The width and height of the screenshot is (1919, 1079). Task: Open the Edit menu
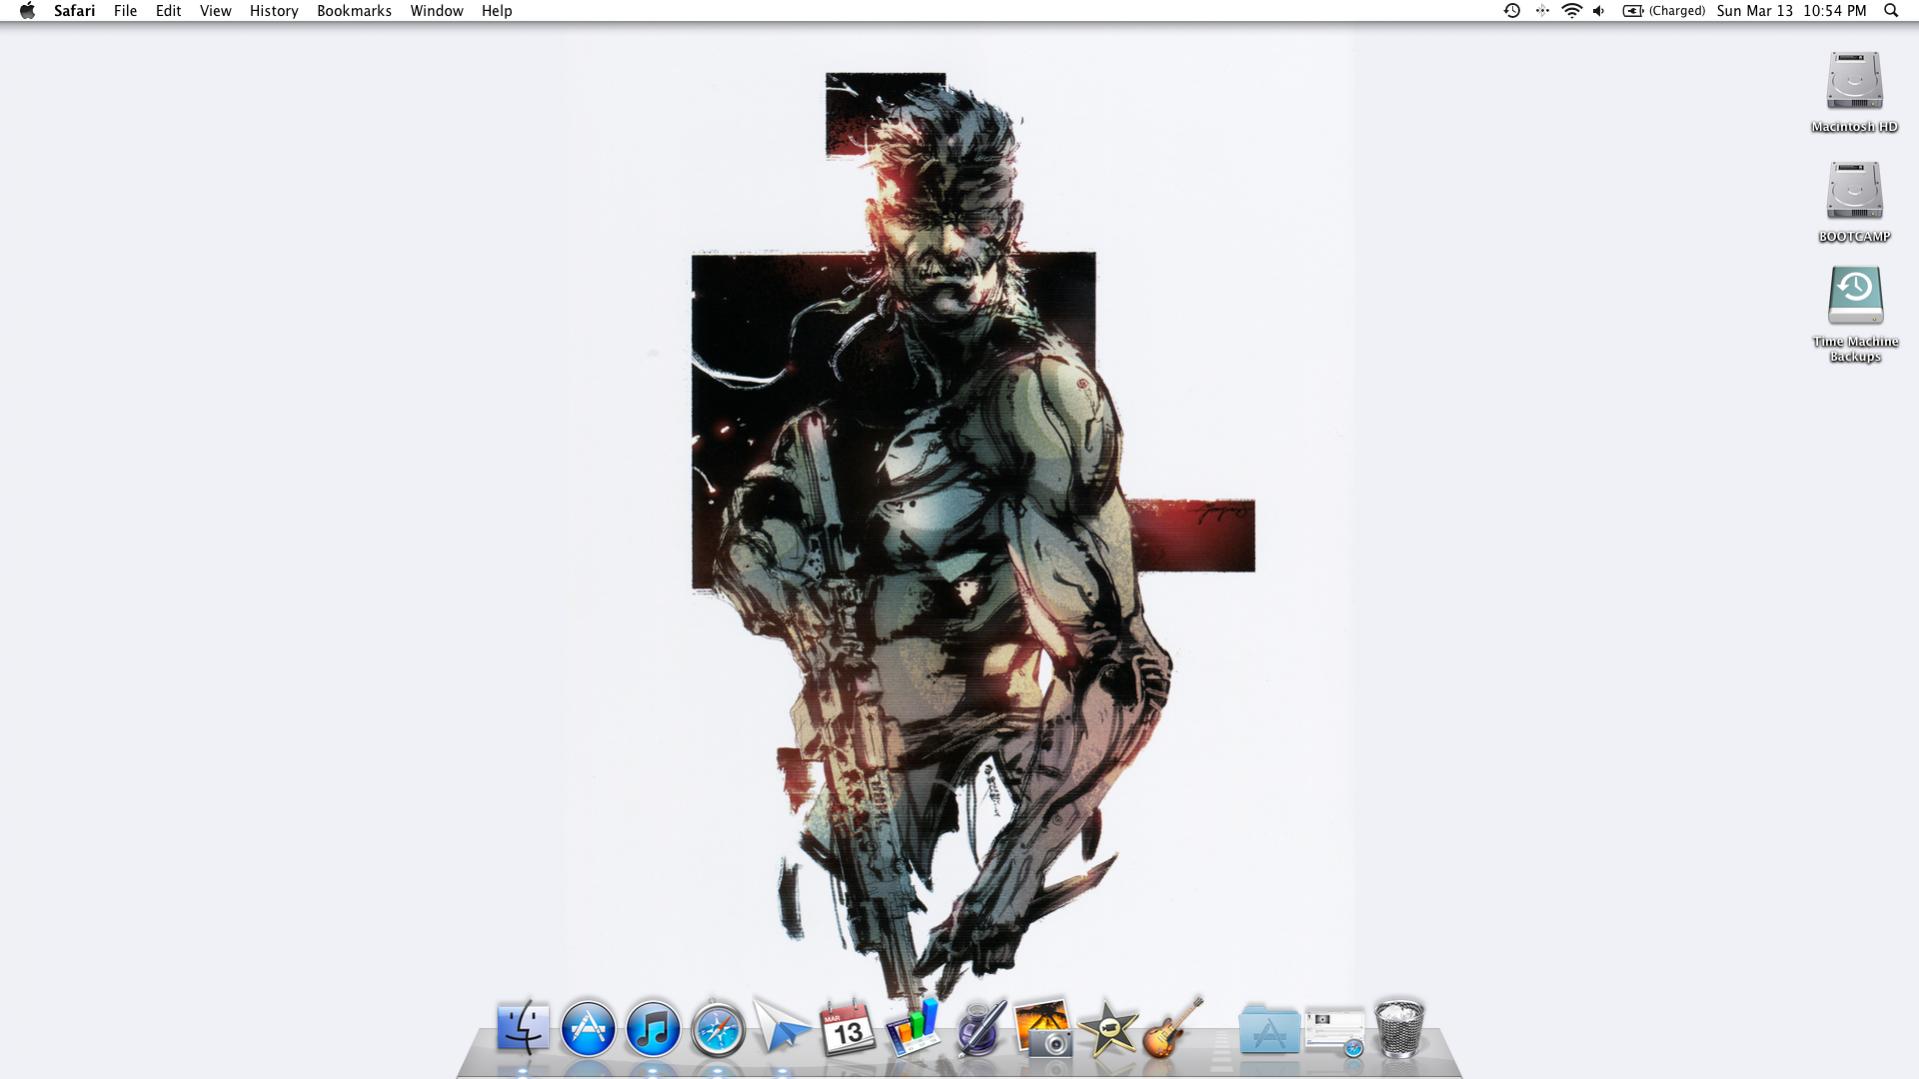tap(168, 11)
